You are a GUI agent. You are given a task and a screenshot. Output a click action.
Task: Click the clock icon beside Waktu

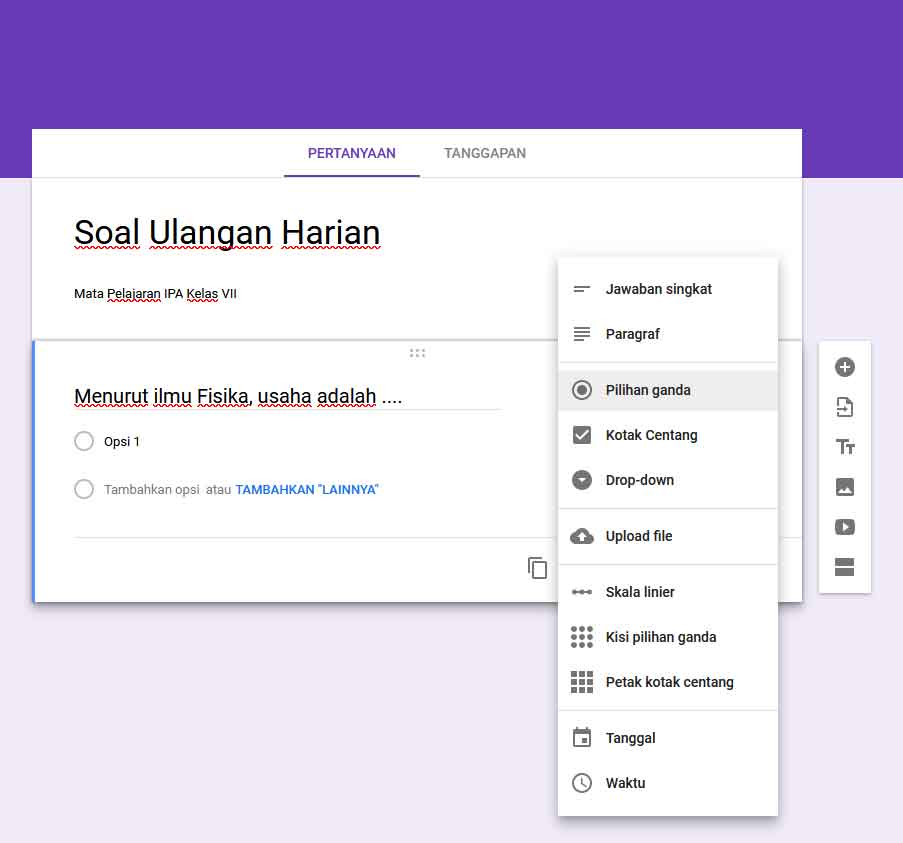pos(582,783)
